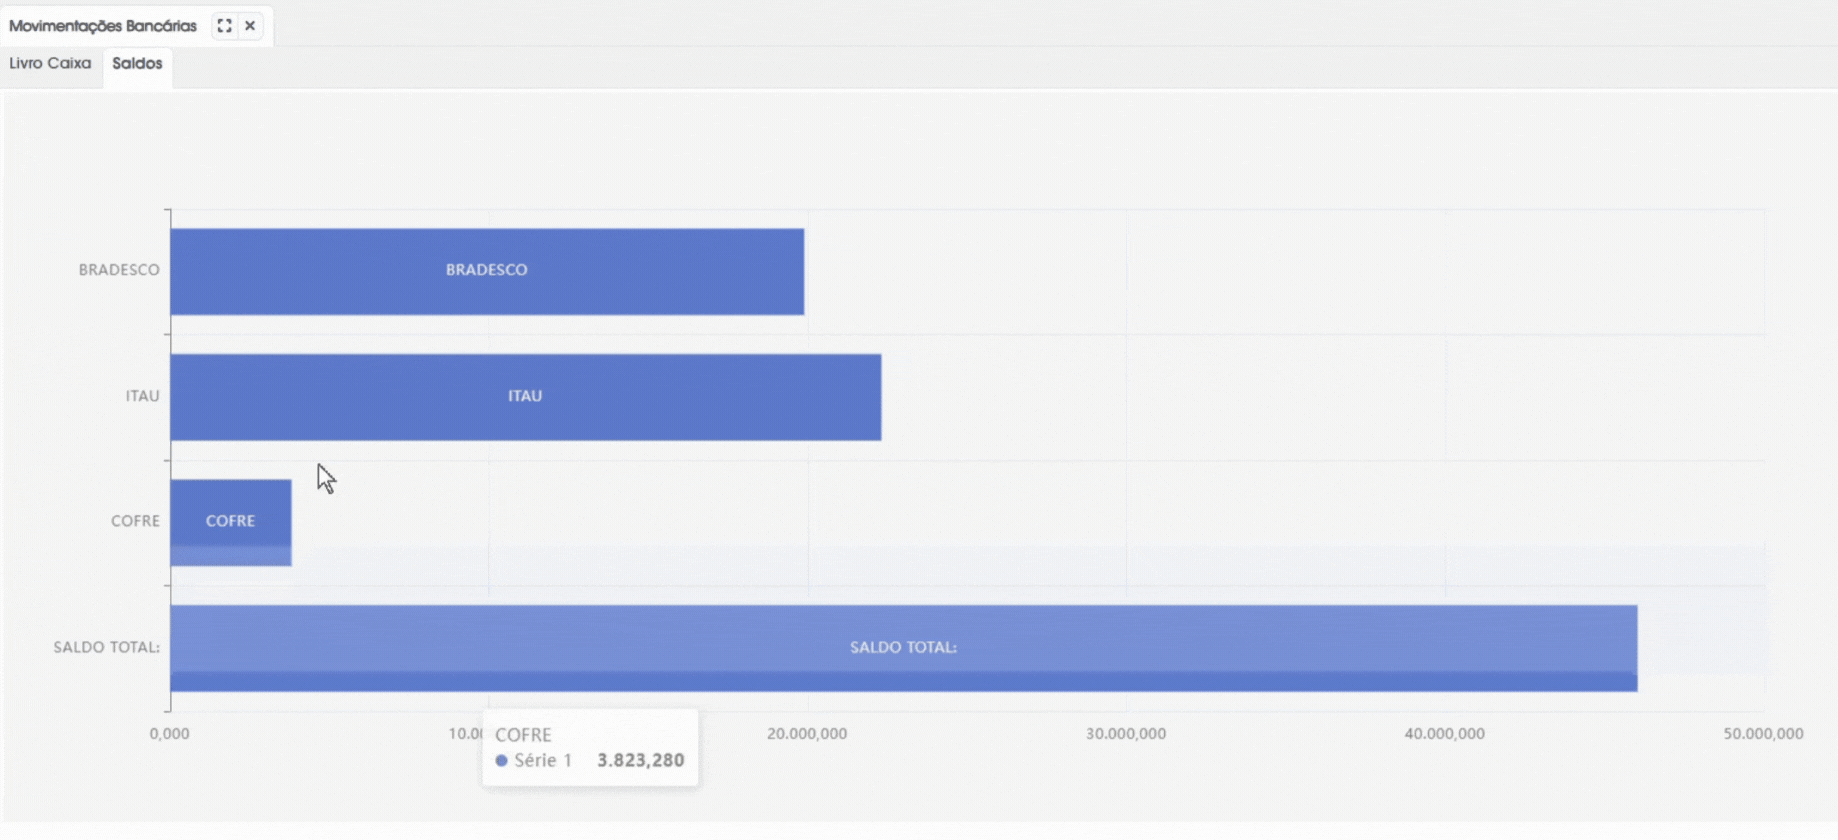1838x840 pixels.
Task: Click the COFRE y-axis label
Action: (135, 521)
